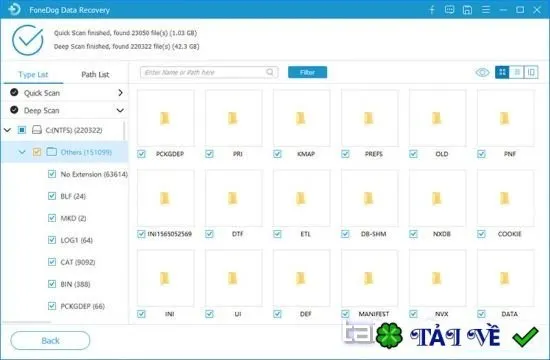
Task: Open the PREFS folder thumbnail
Action: coord(369,118)
